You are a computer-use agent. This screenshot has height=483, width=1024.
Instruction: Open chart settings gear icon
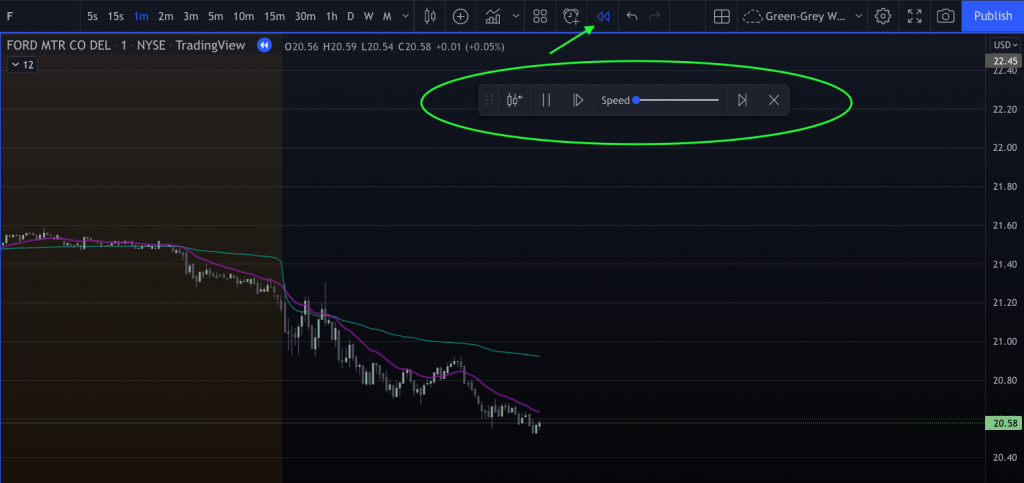pos(883,16)
